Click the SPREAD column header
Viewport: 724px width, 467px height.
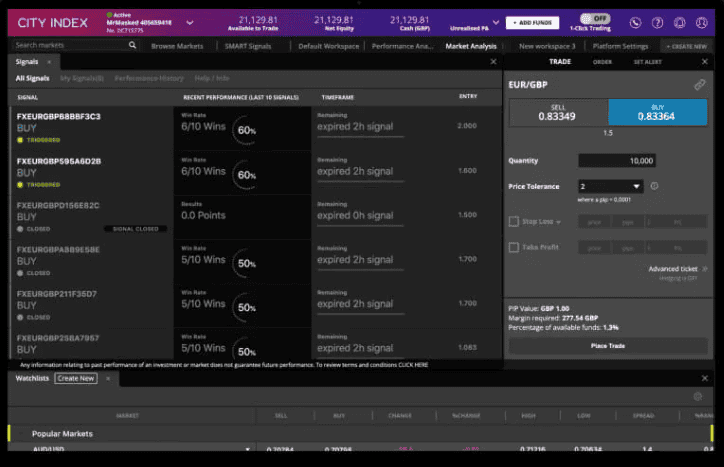tap(643, 416)
